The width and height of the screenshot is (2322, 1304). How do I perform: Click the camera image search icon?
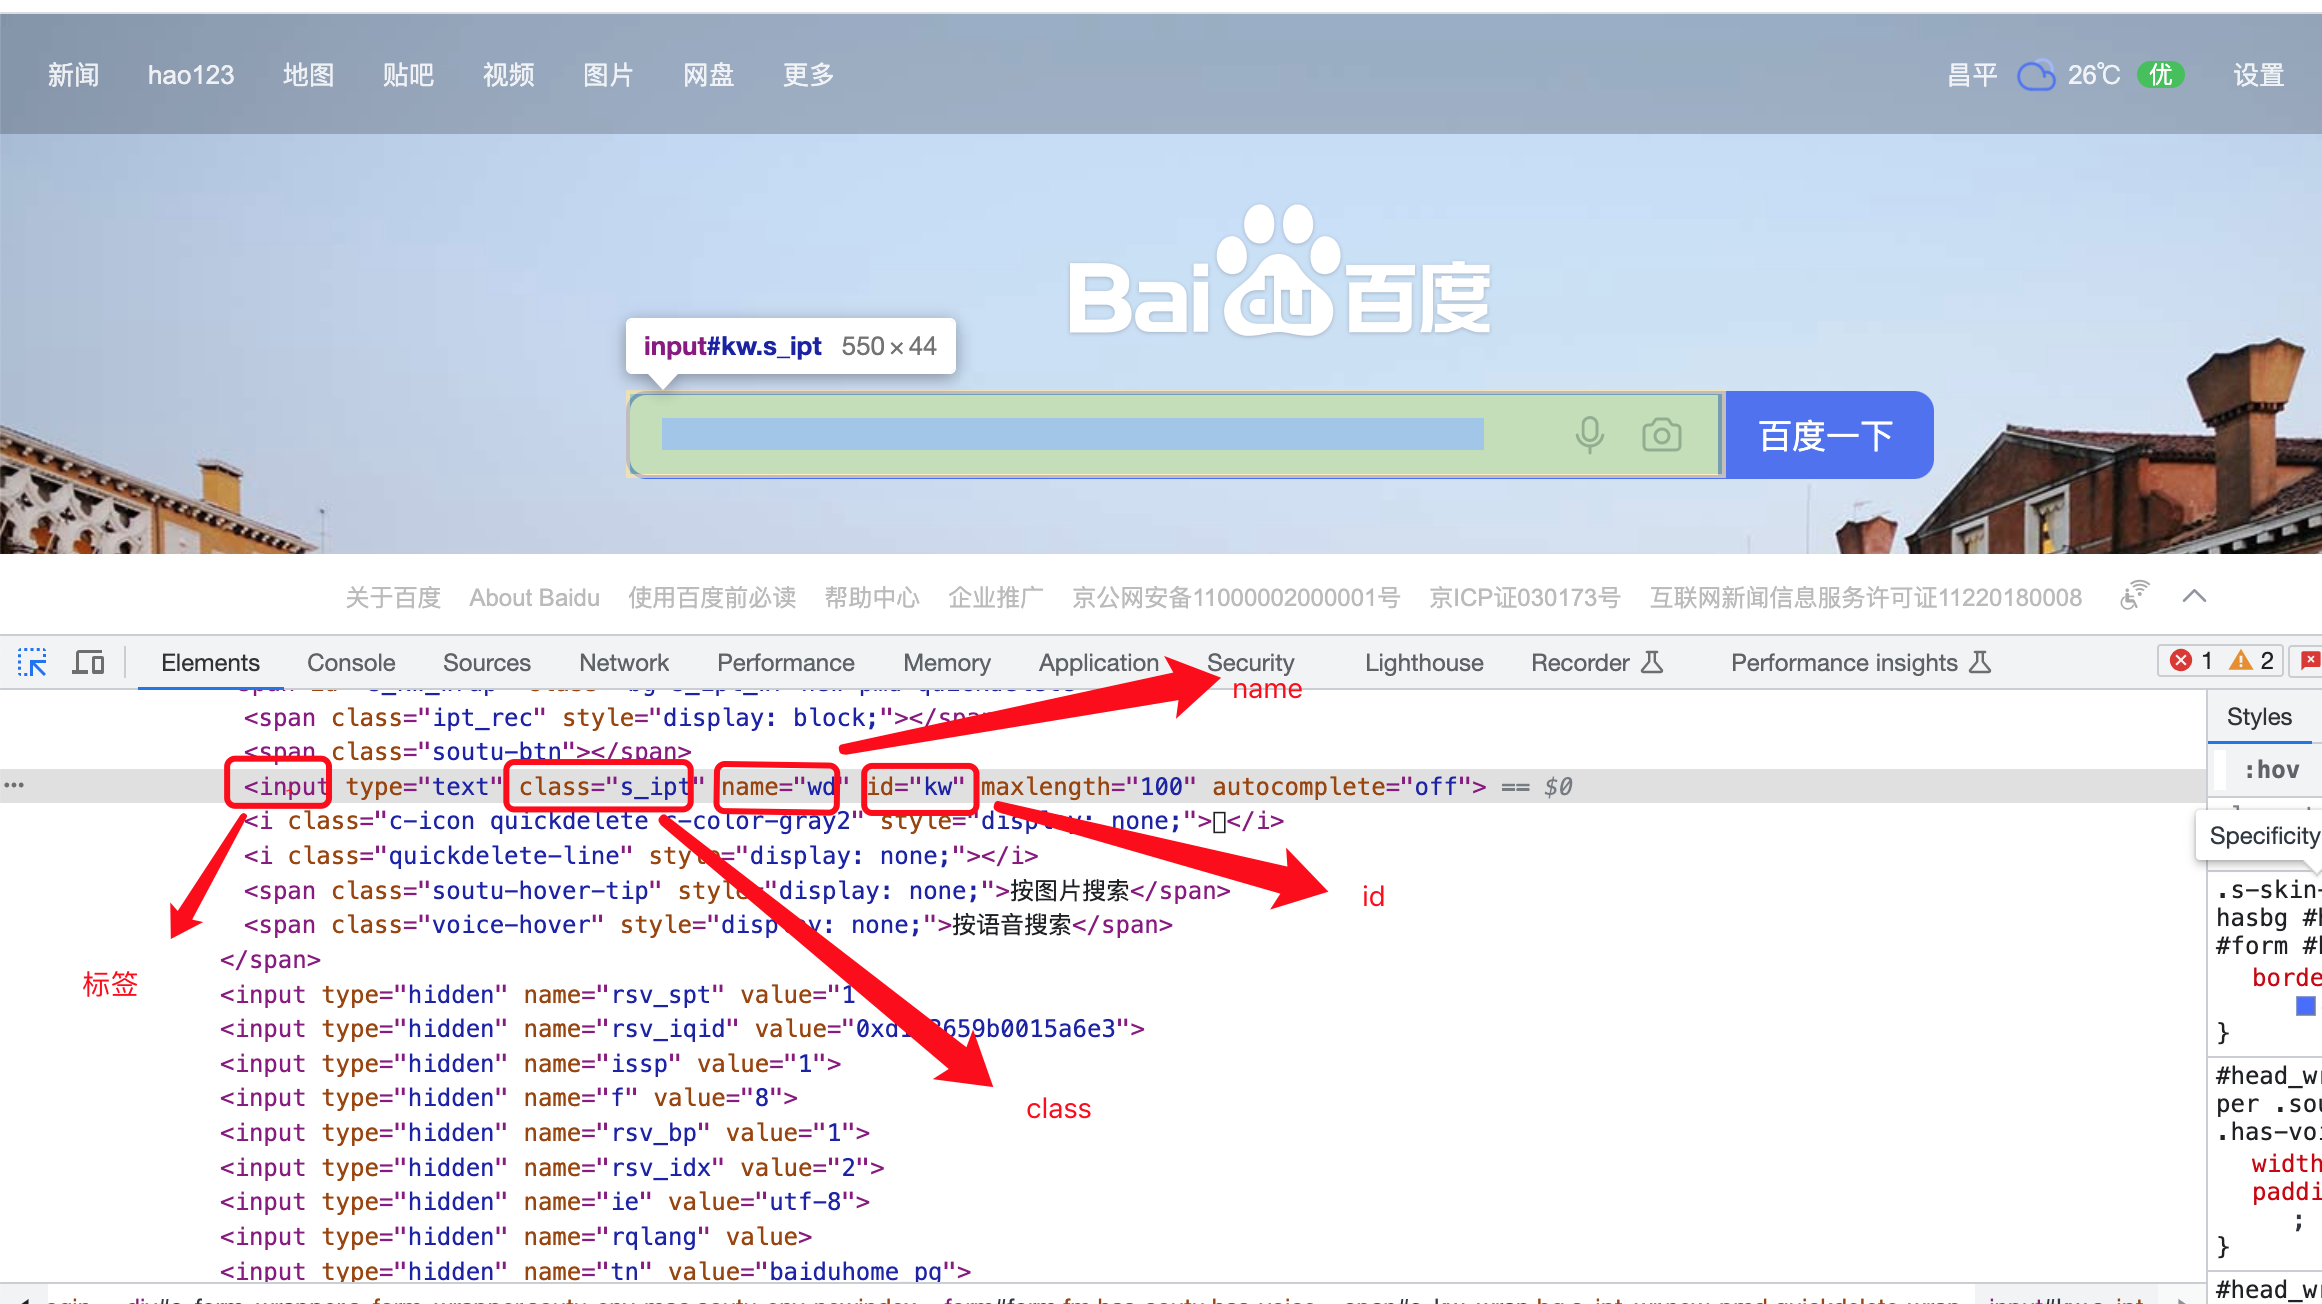tap(1661, 435)
